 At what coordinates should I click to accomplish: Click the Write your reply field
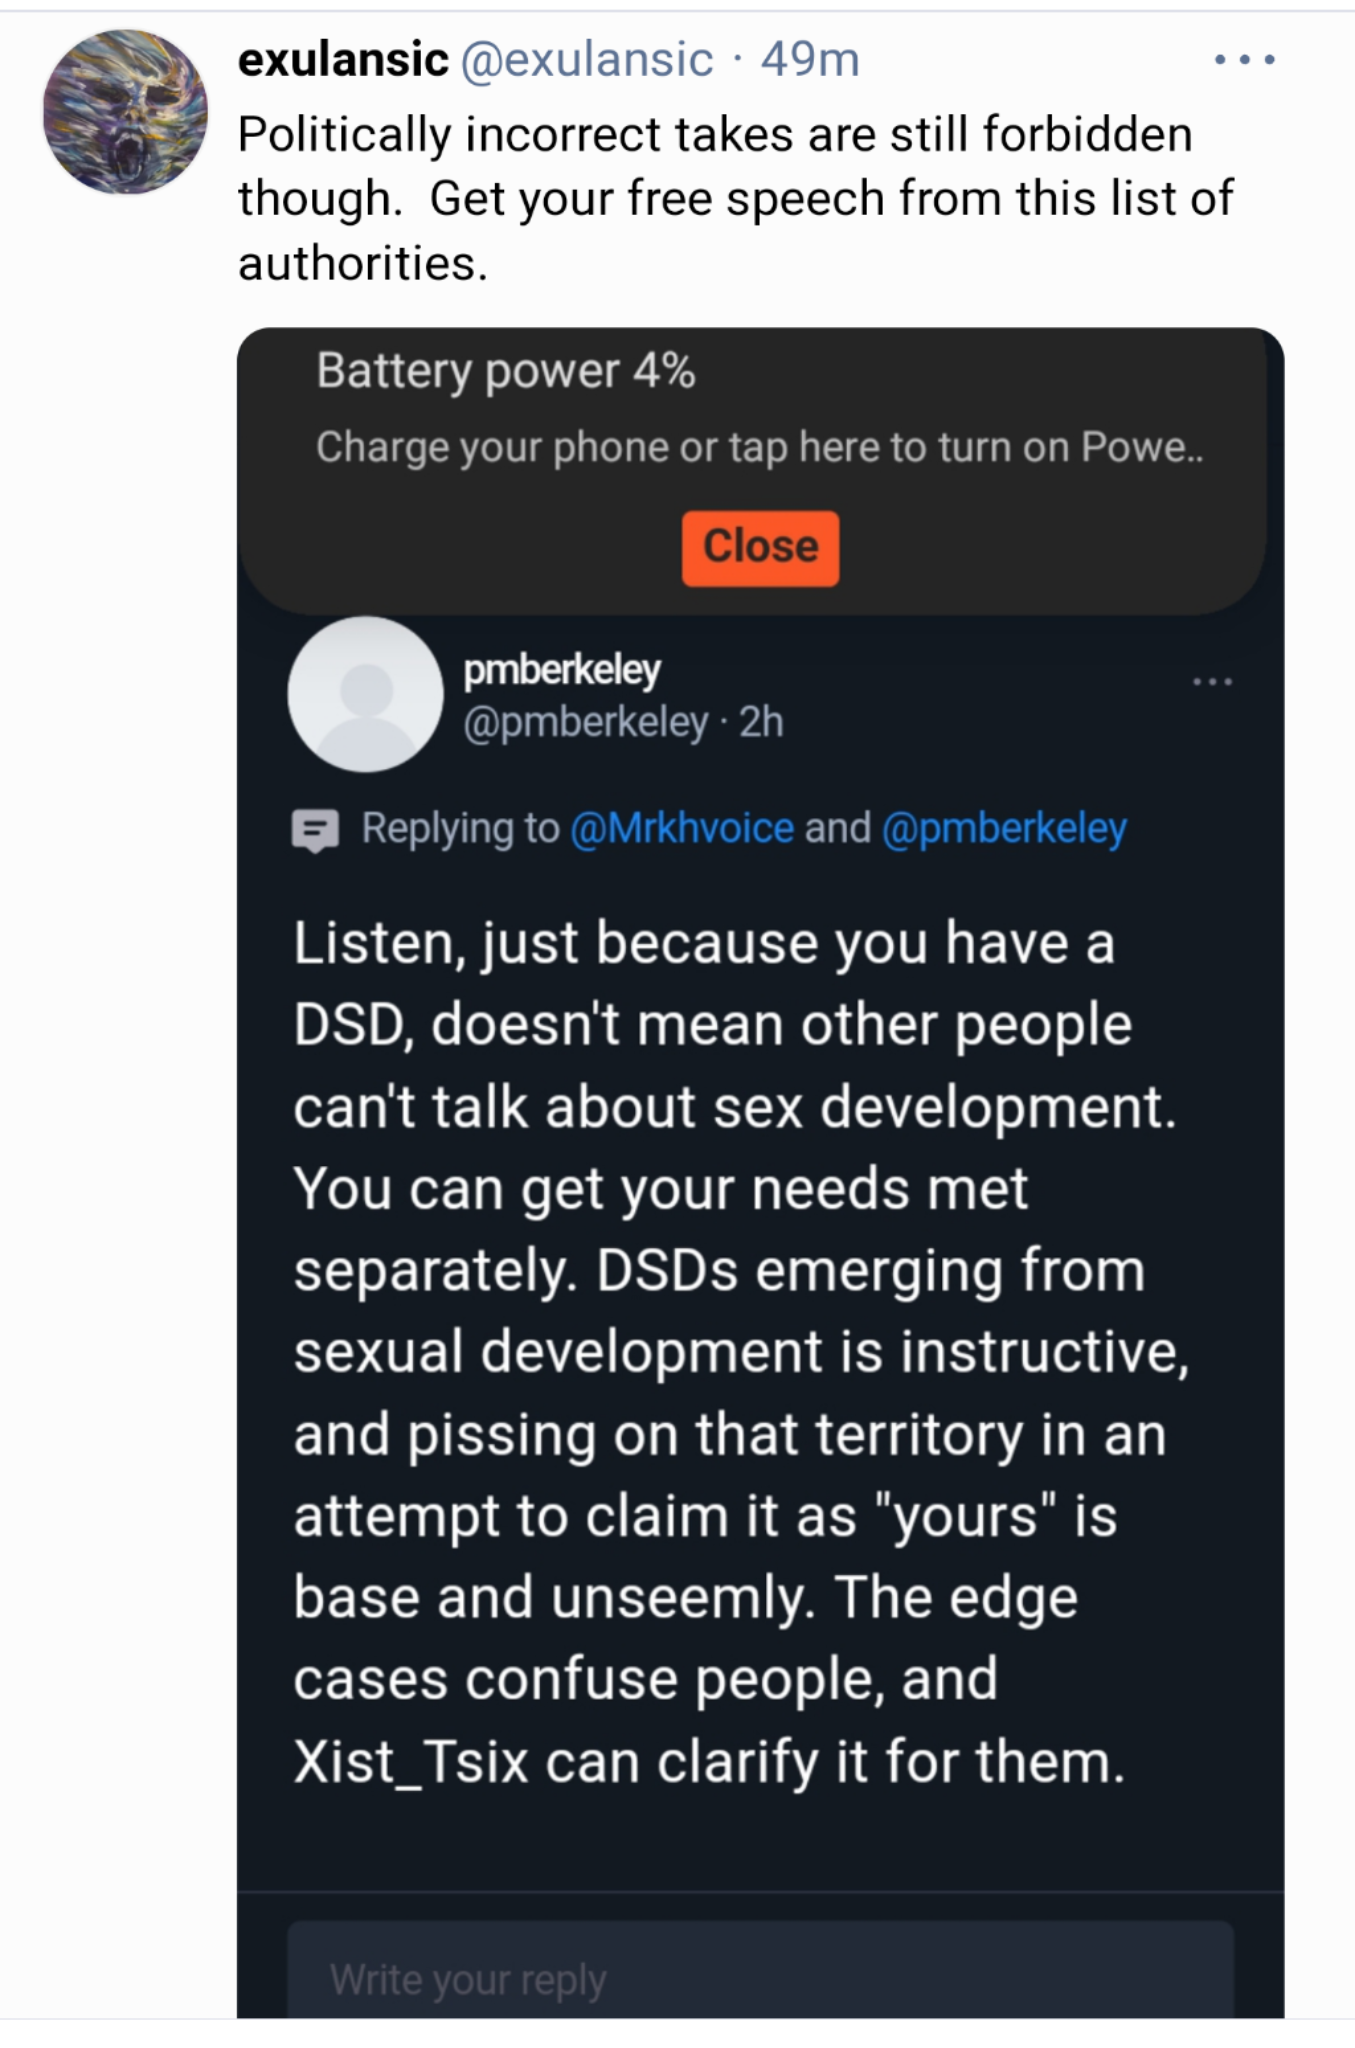tap(760, 1979)
